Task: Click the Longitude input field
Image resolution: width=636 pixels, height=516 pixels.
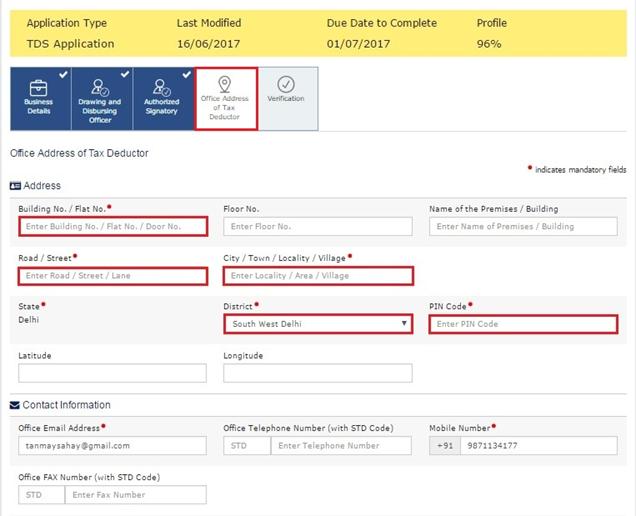Action: coord(318,373)
